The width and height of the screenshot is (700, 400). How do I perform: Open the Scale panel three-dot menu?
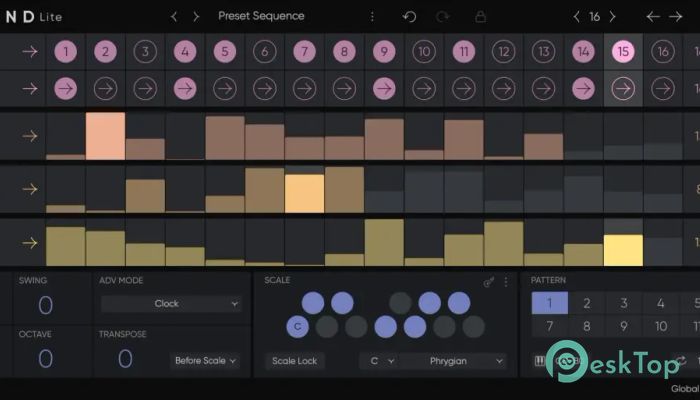pyautogui.click(x=506, y=282)
